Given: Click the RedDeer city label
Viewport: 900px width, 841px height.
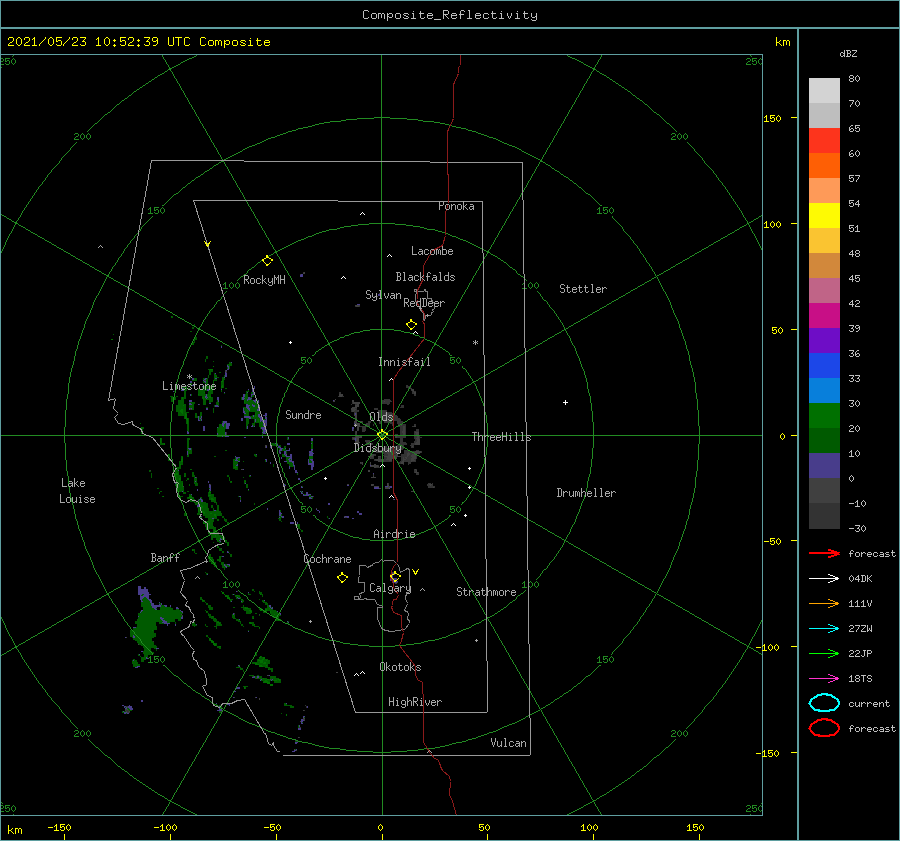Looking at the screenshot, I should tap(424, 303).
